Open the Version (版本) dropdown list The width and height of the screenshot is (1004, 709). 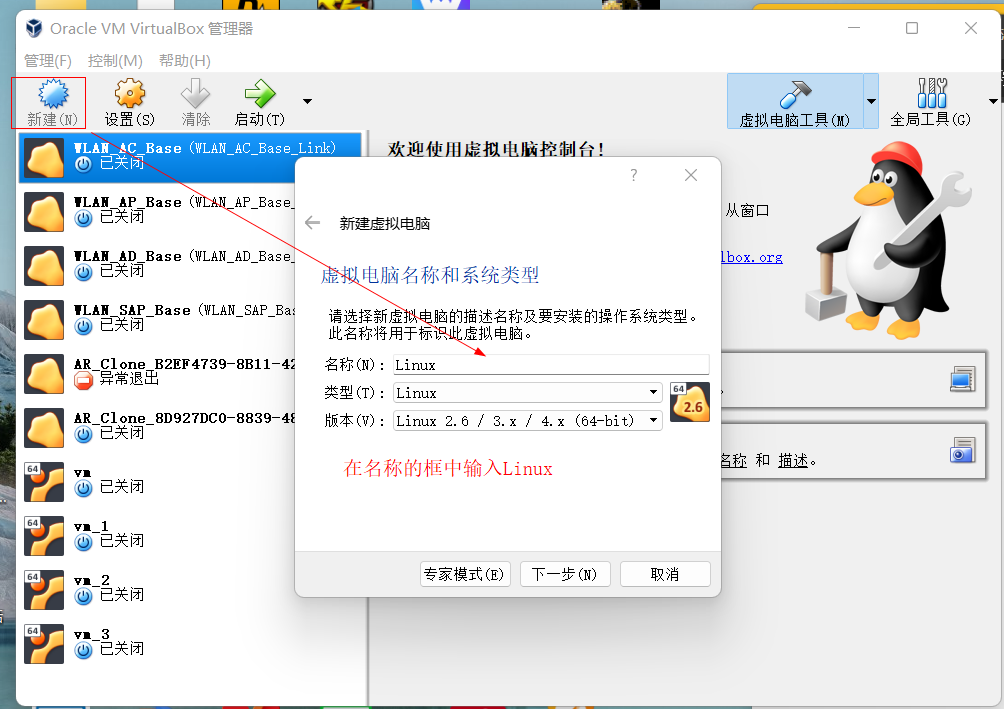tap(527, 421)
